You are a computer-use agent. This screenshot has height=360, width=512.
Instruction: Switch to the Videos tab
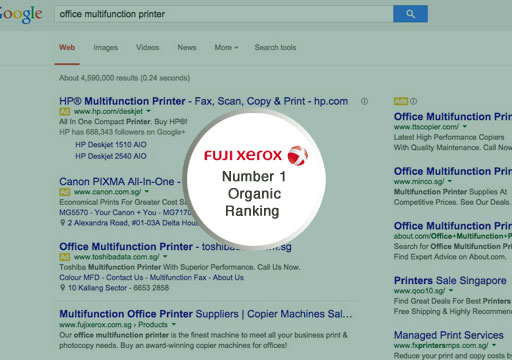[x=147, y=47]
